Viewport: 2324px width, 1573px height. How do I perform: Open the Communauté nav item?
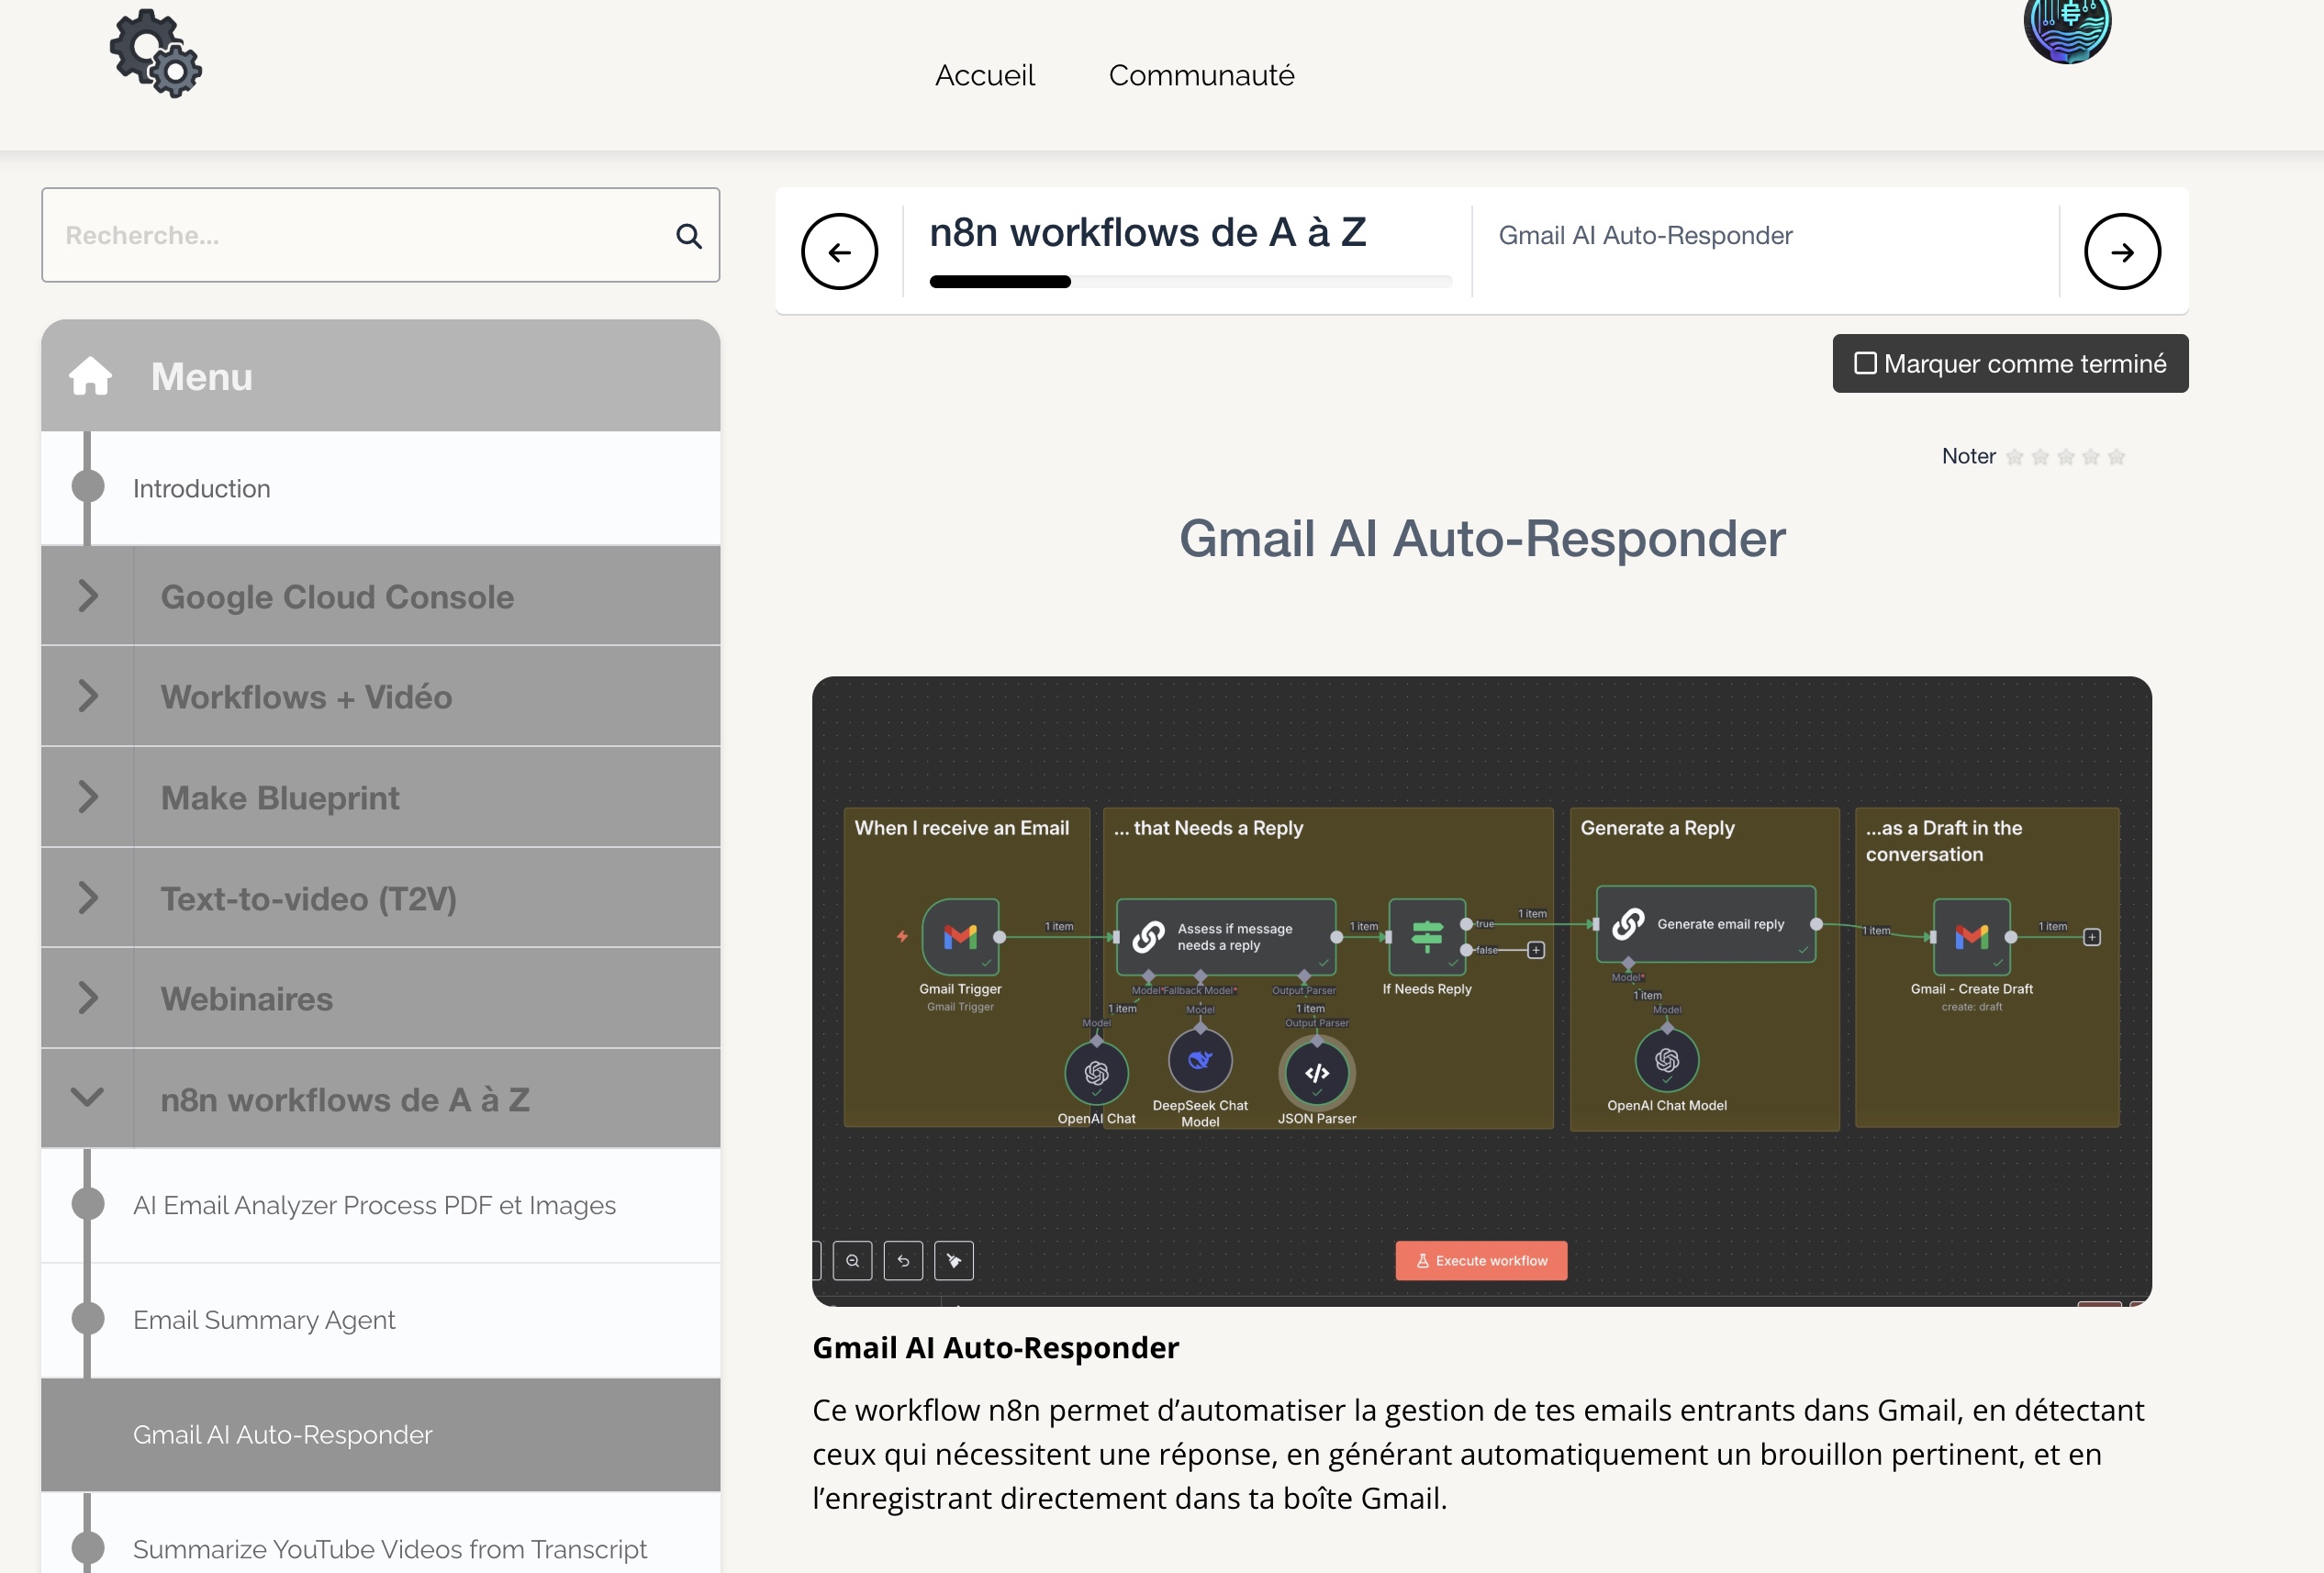click(x=1201, y=75)
